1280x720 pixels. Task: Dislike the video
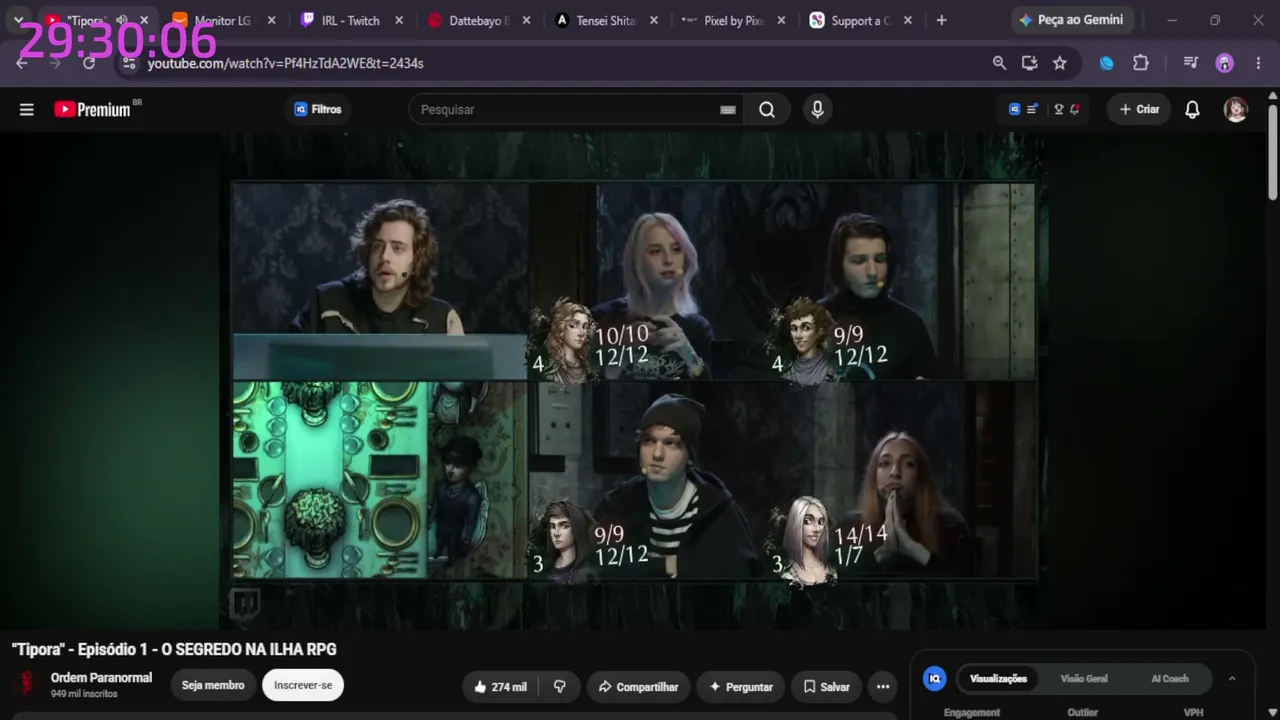click(560, 687)
